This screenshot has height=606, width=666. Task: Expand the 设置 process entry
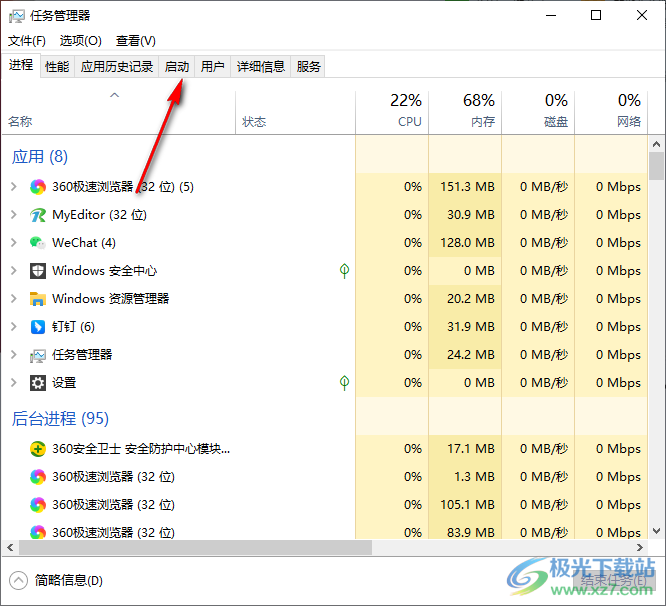click(x=14, y=383)
